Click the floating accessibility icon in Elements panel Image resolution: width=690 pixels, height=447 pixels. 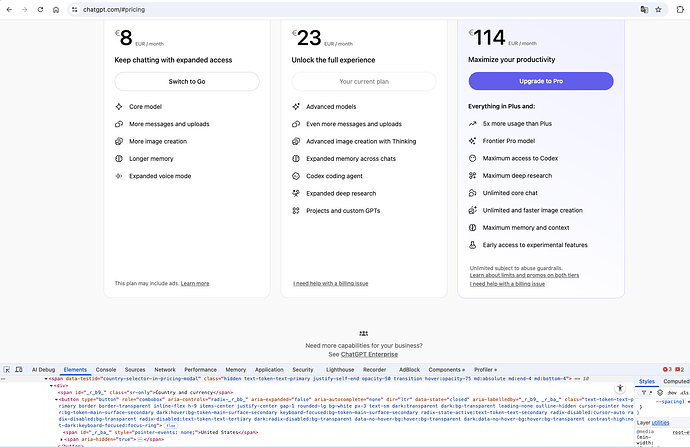[x=620, y=388]
